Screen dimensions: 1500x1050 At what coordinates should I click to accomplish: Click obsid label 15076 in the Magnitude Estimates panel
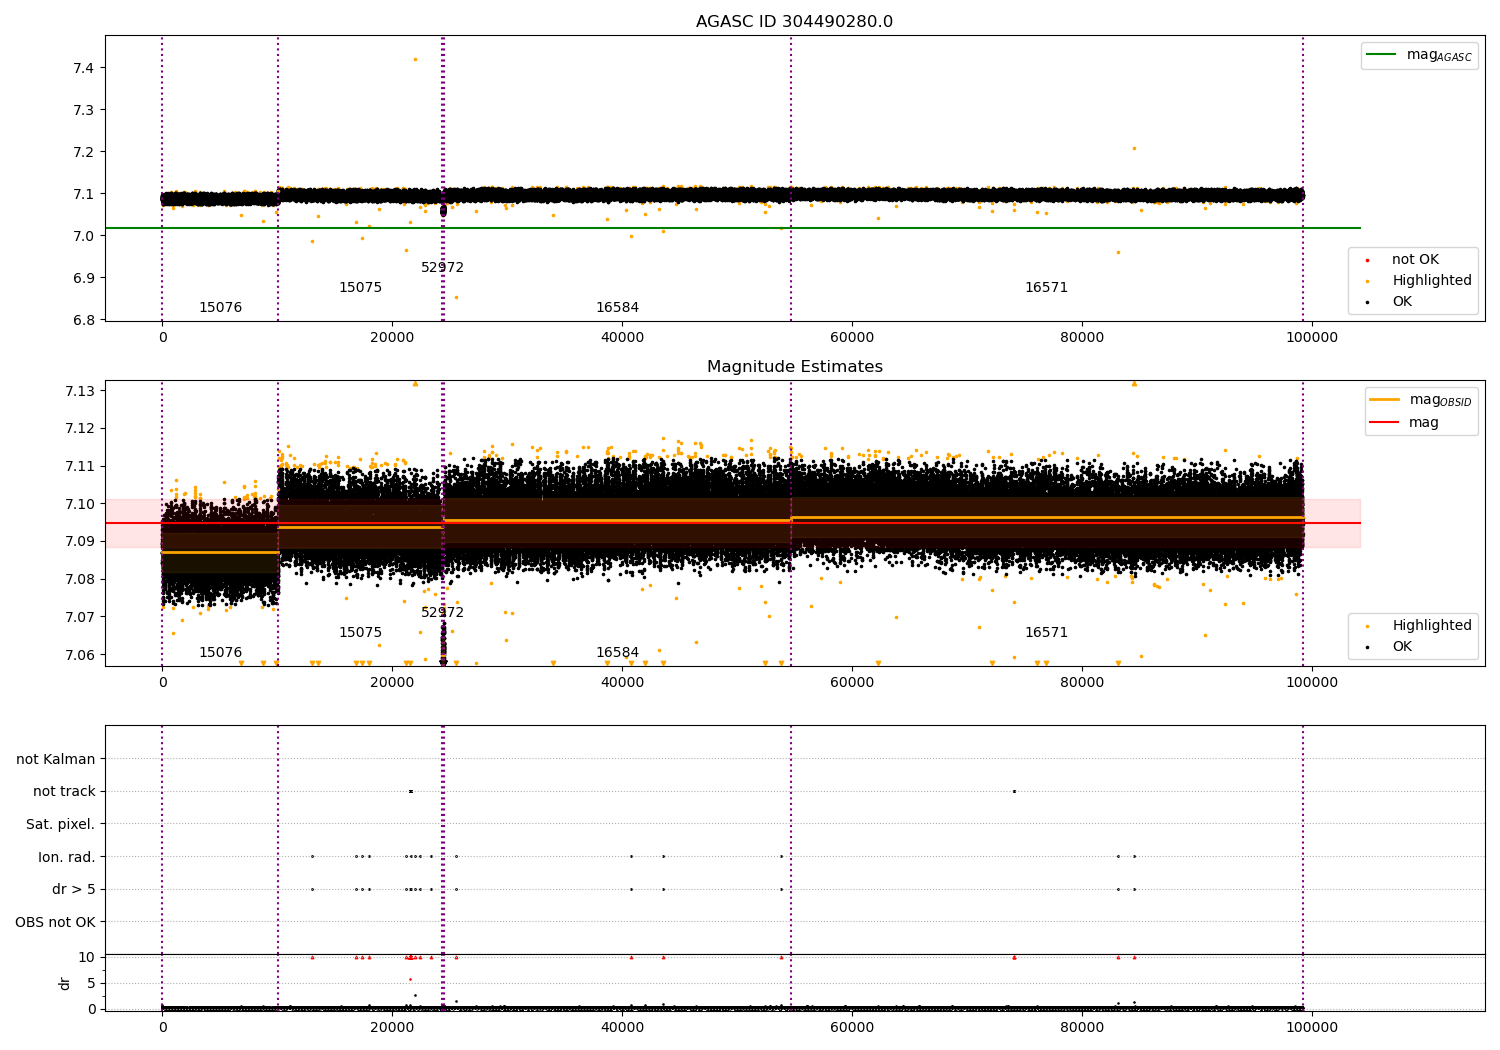(x=220, y=653)
